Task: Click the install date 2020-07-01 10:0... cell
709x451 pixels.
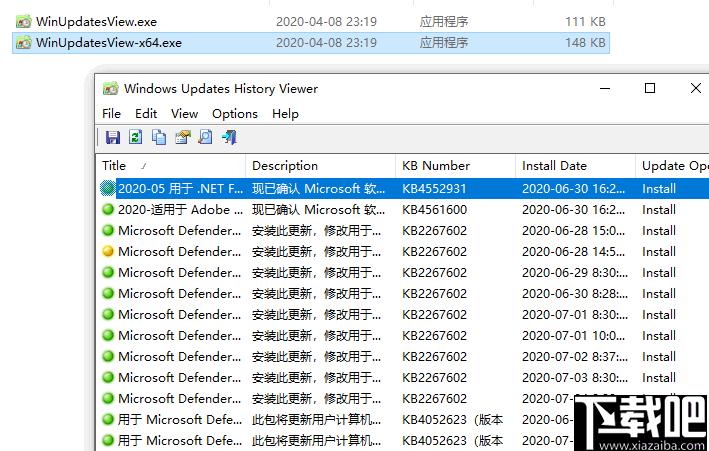Action: [573, 335]
